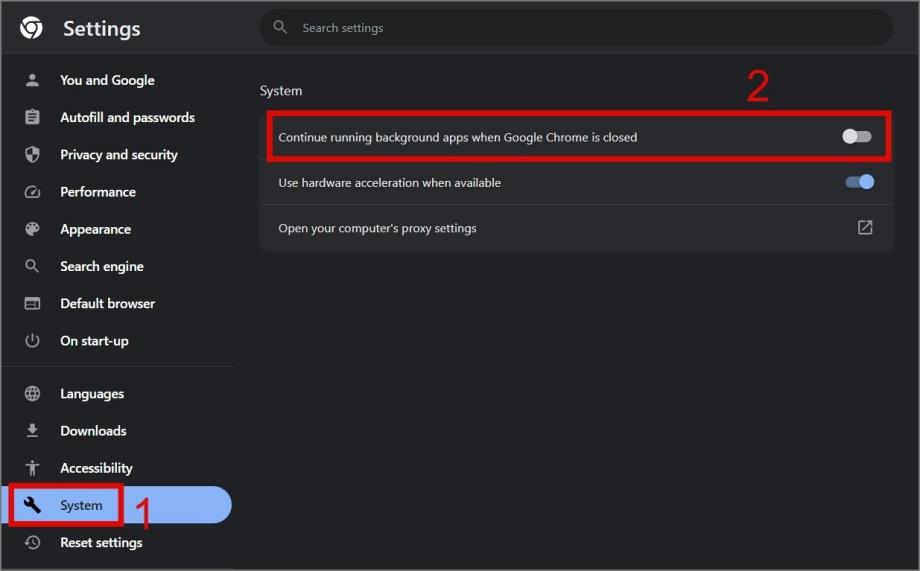920x571 pixels.
Task: Click the download arrow icon for Downloads
Action: [32, 430]
